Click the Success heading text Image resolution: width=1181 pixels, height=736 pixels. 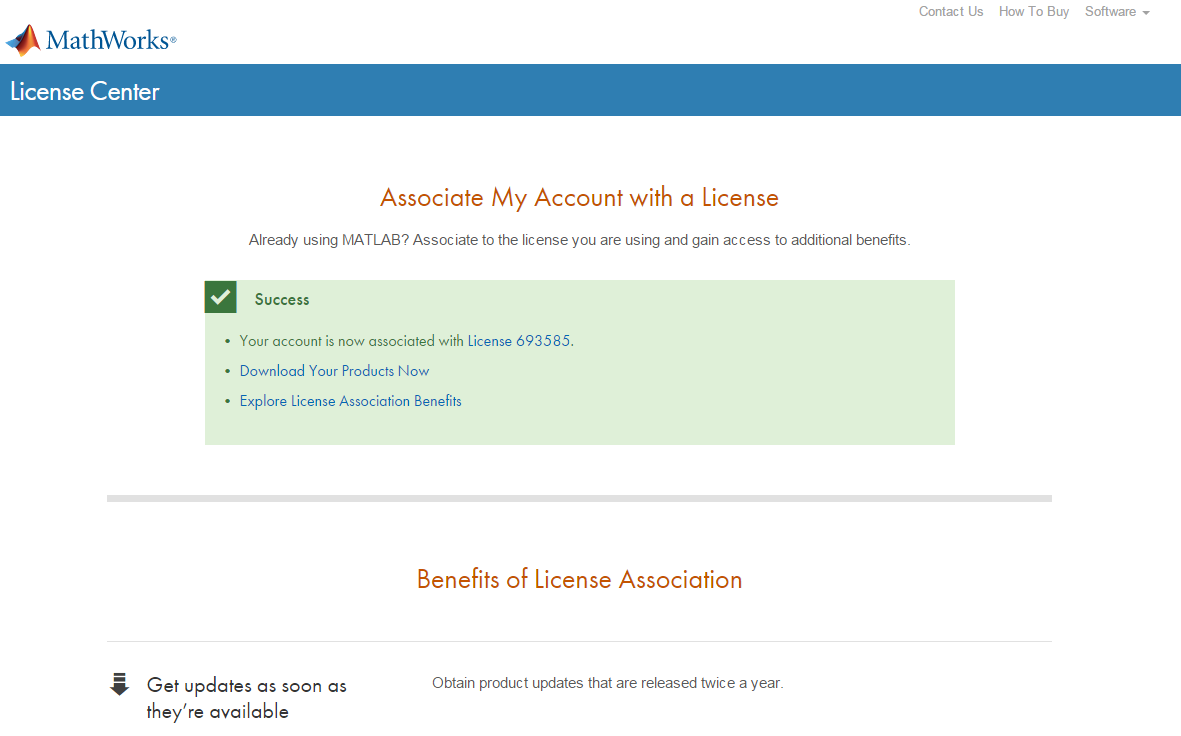(x=282, y=299)
